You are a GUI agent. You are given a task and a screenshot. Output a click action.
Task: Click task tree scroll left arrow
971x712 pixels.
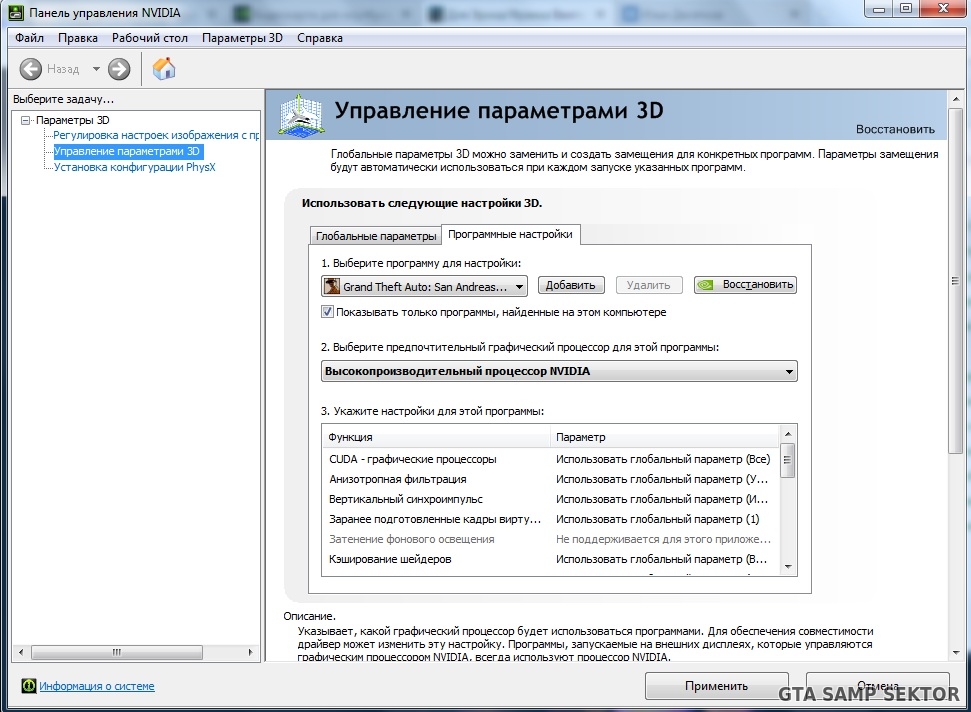(21, 652)
